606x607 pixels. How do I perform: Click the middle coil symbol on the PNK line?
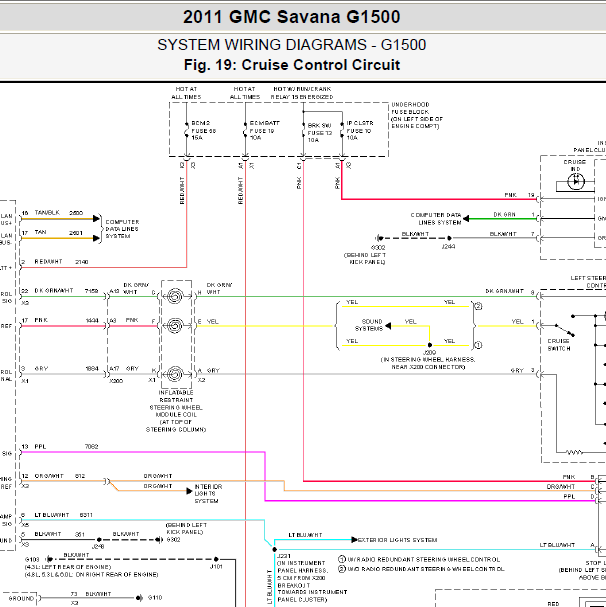[175, 326]
